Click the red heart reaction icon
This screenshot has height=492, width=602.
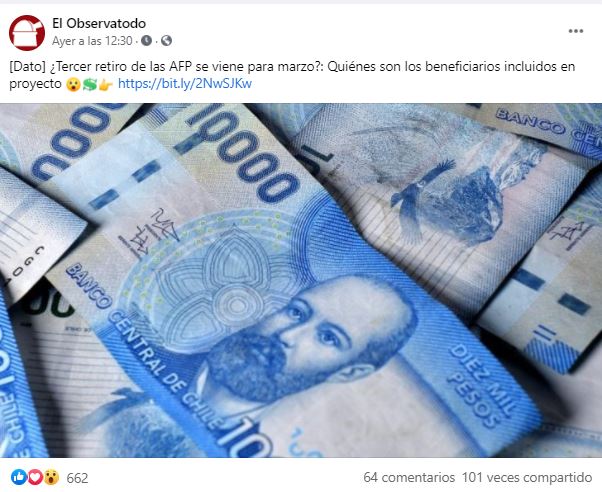click(x=35, y=477)
